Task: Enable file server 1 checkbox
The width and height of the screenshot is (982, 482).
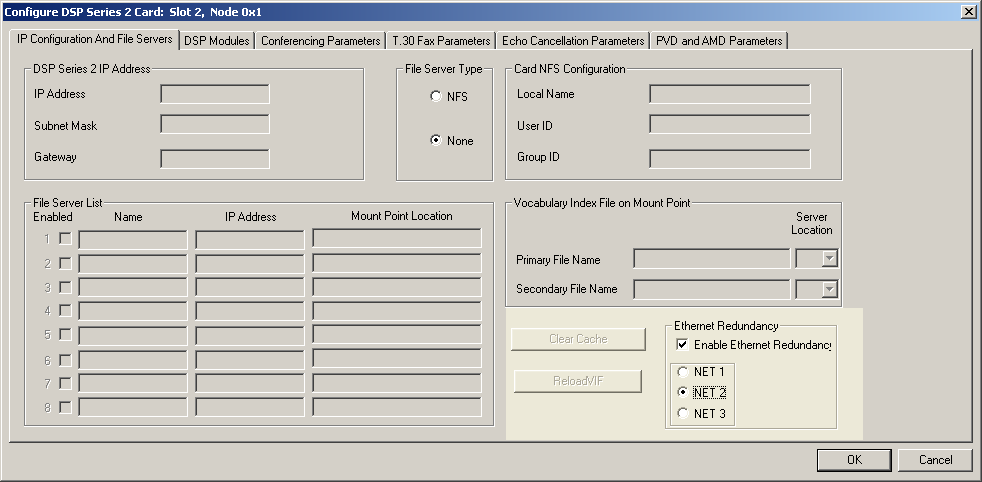Action: click(65, 239)
